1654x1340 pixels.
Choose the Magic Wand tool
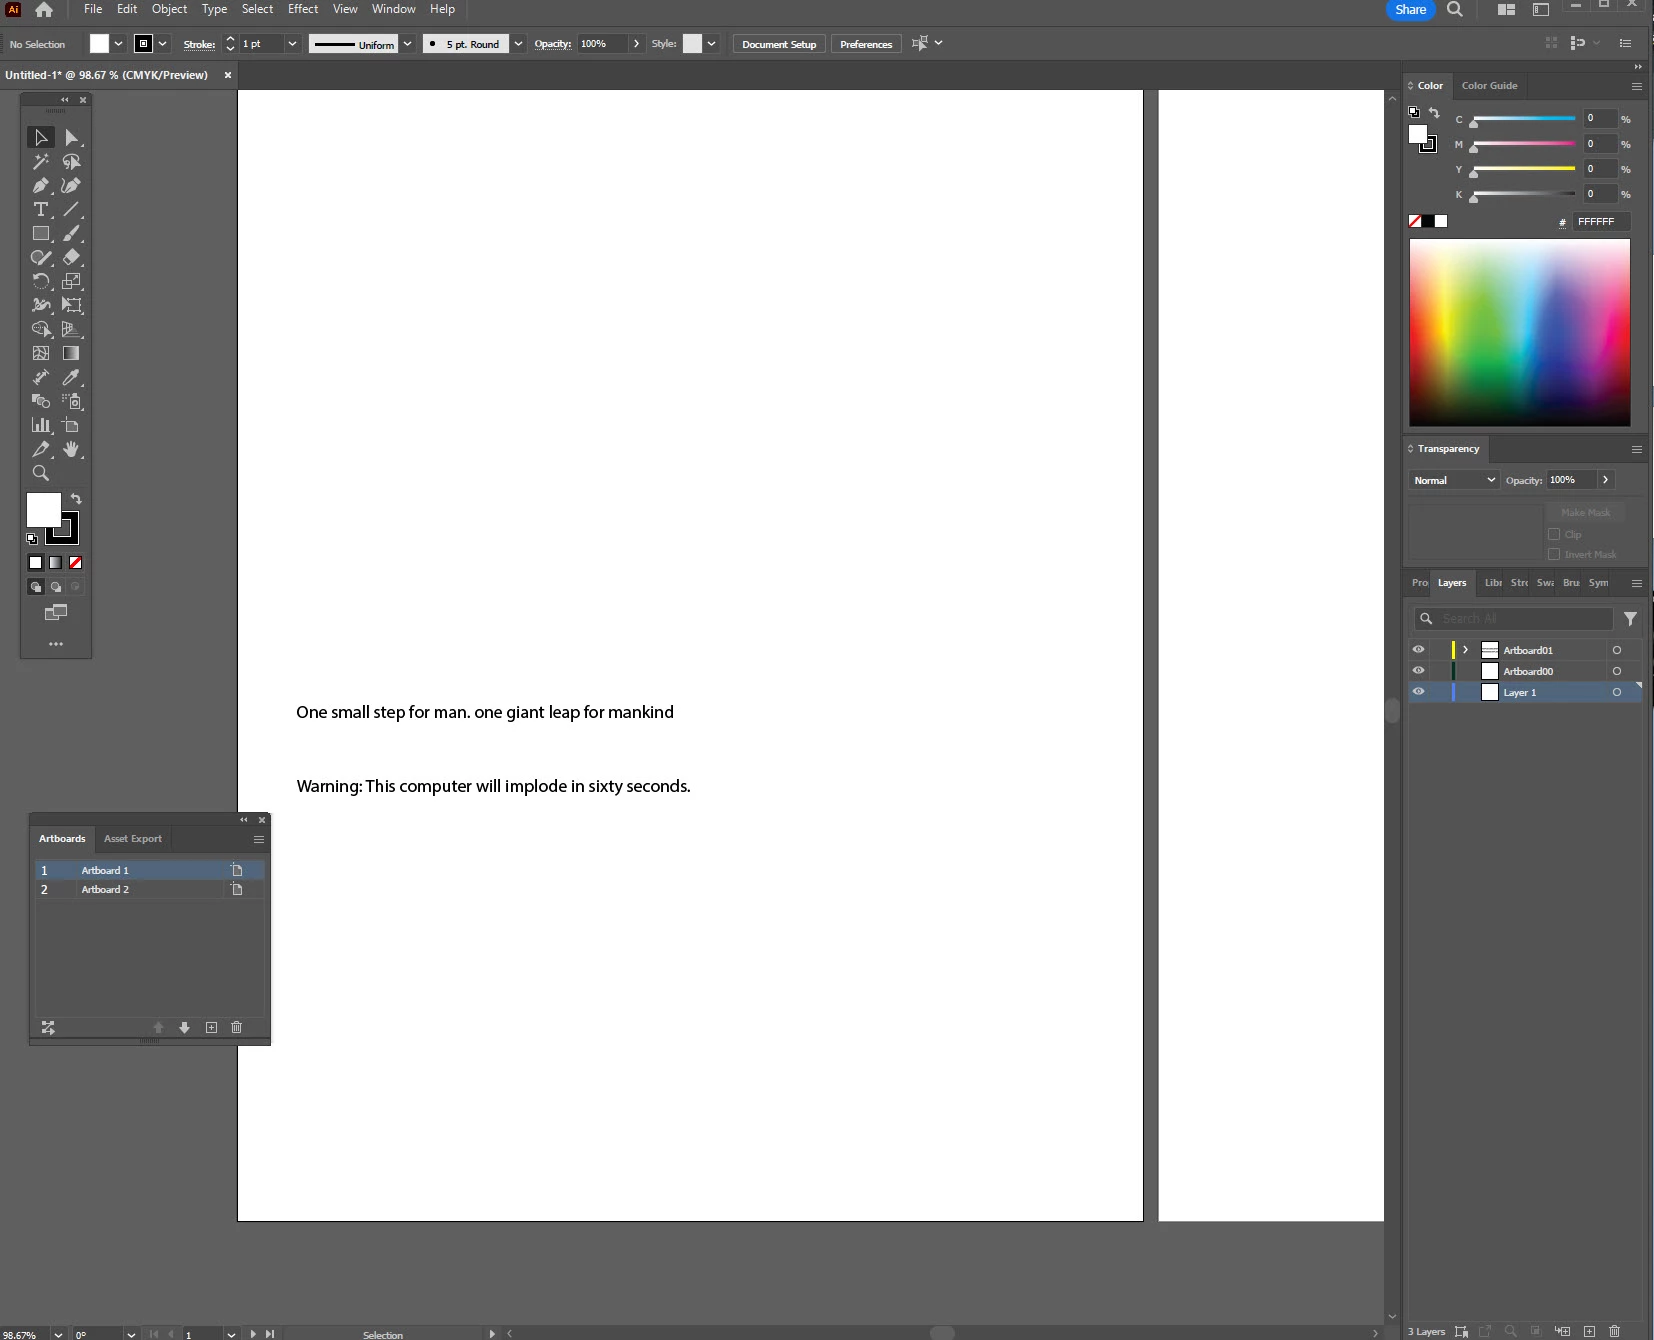click(x=41, y=161)
